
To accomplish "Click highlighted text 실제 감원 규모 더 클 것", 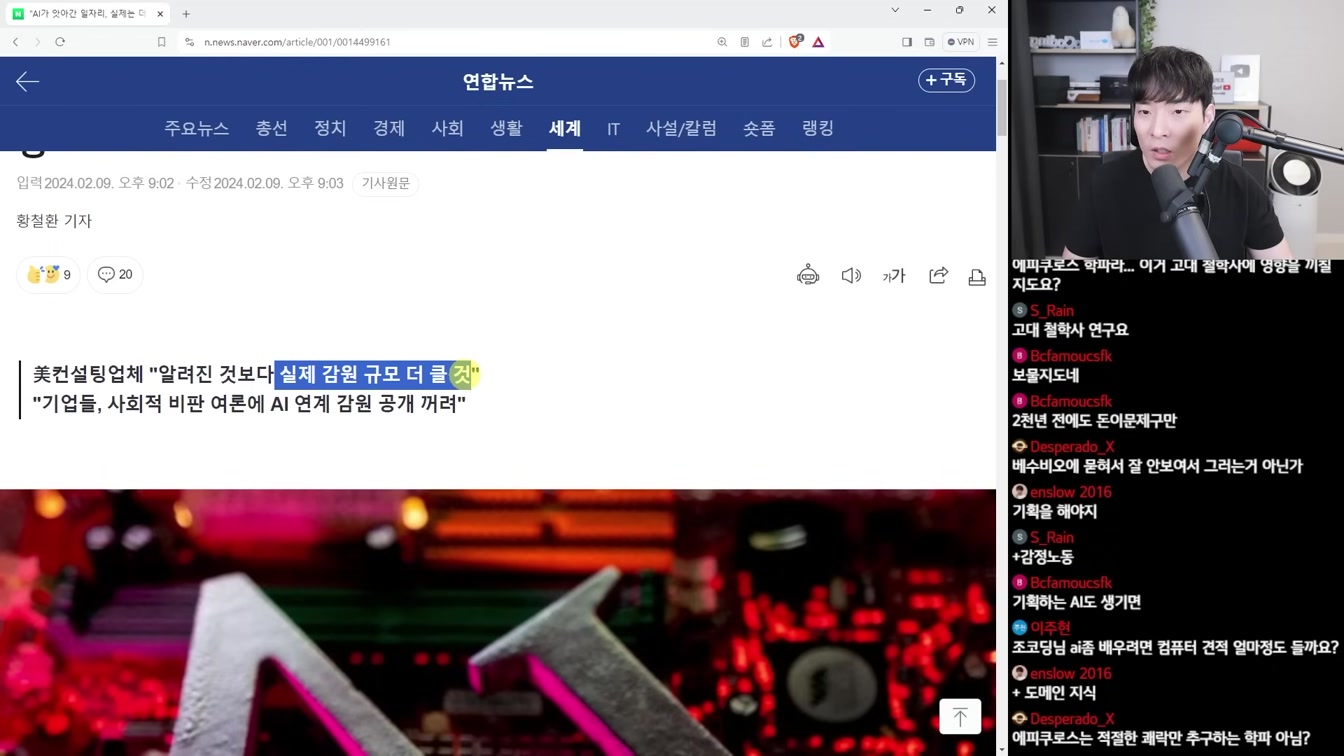I will 375,375.
